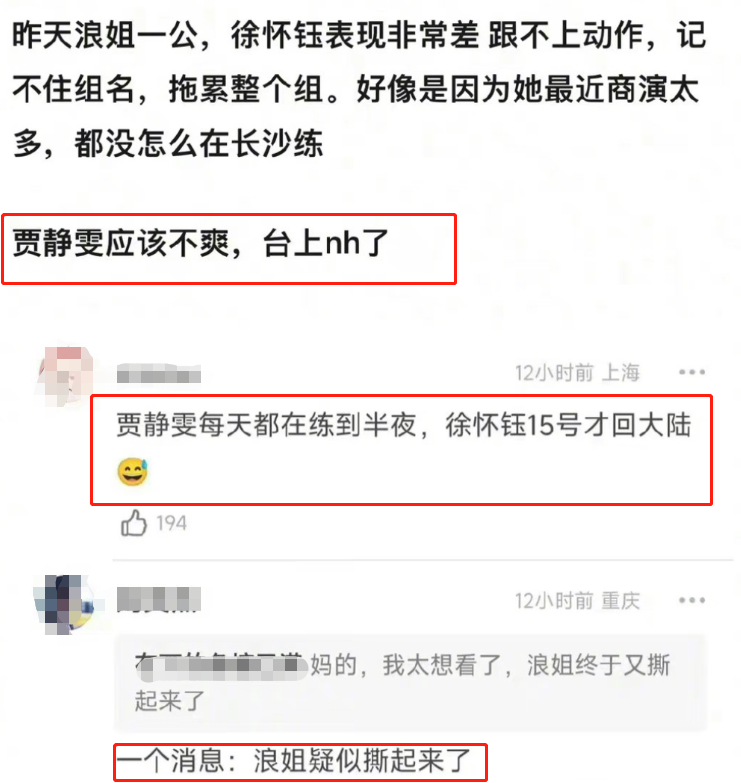Click the post line 都没怎么在长沙练
Image resolution: width=741 pixels, height=783 pixels.
click(199, 144)
